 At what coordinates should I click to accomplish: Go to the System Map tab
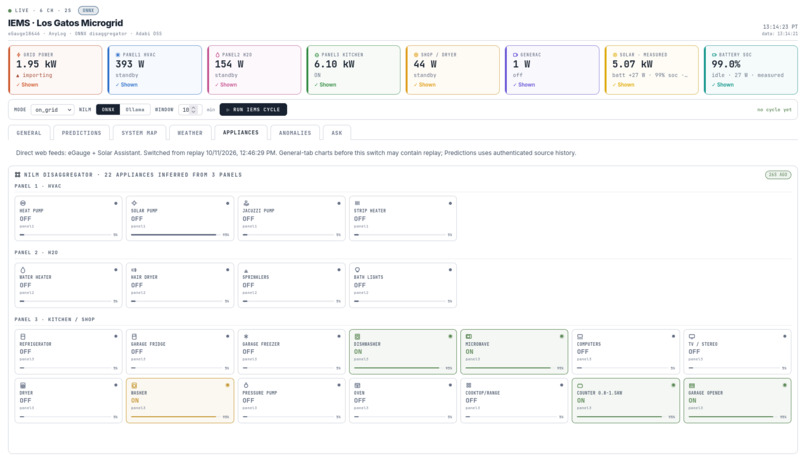coord(139,133)
